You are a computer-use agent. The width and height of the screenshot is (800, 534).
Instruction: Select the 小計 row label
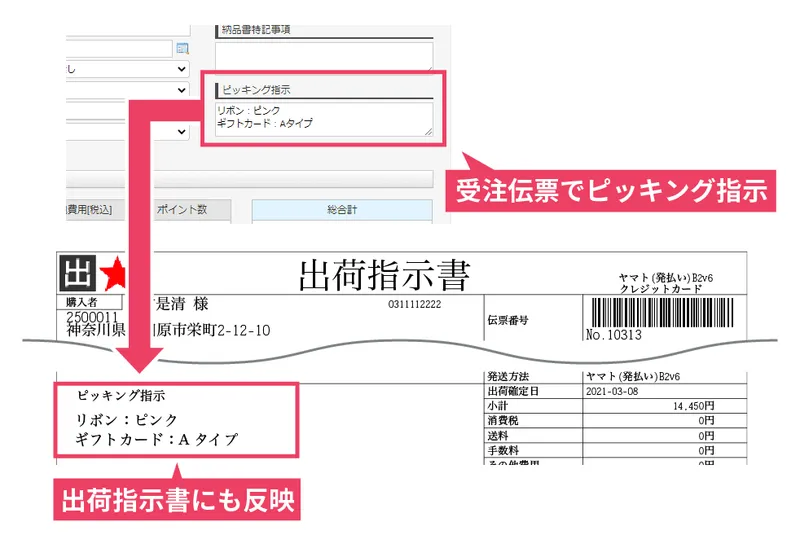click(497, 406)
